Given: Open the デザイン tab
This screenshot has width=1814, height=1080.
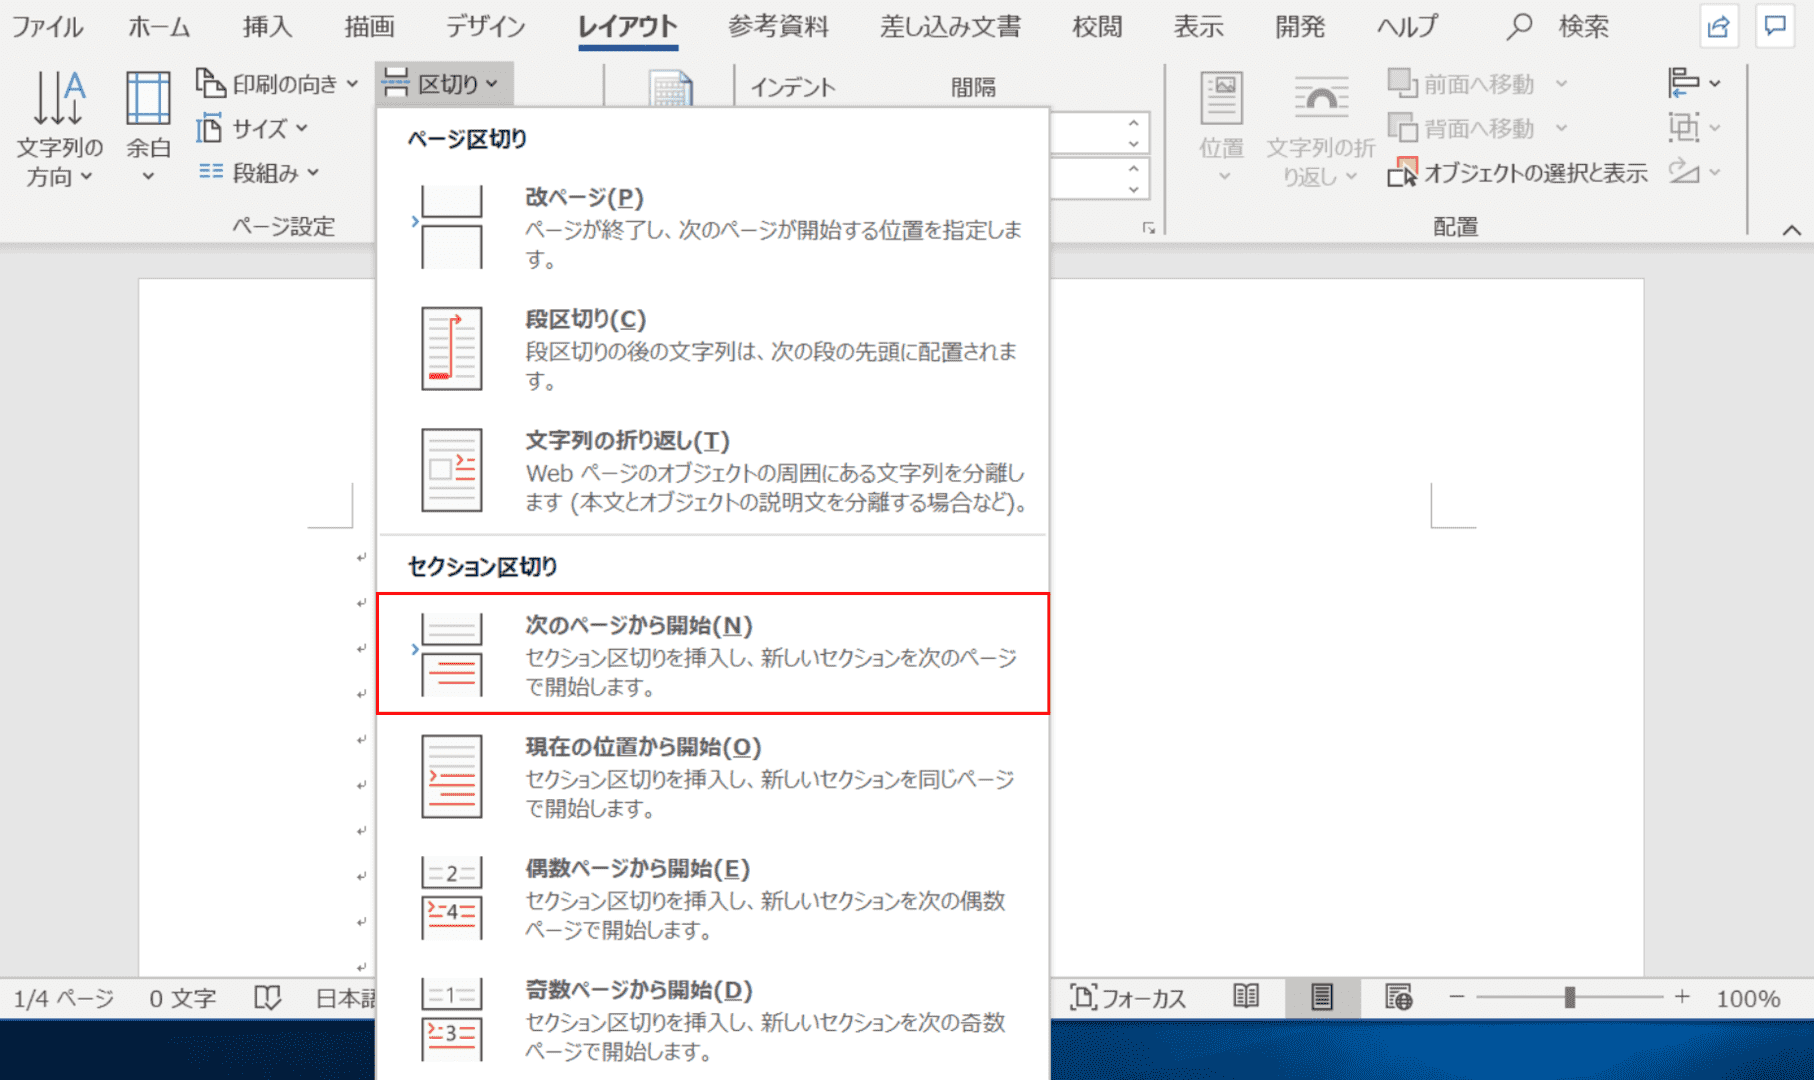Looking at the screenshot, I should point(486,26).
